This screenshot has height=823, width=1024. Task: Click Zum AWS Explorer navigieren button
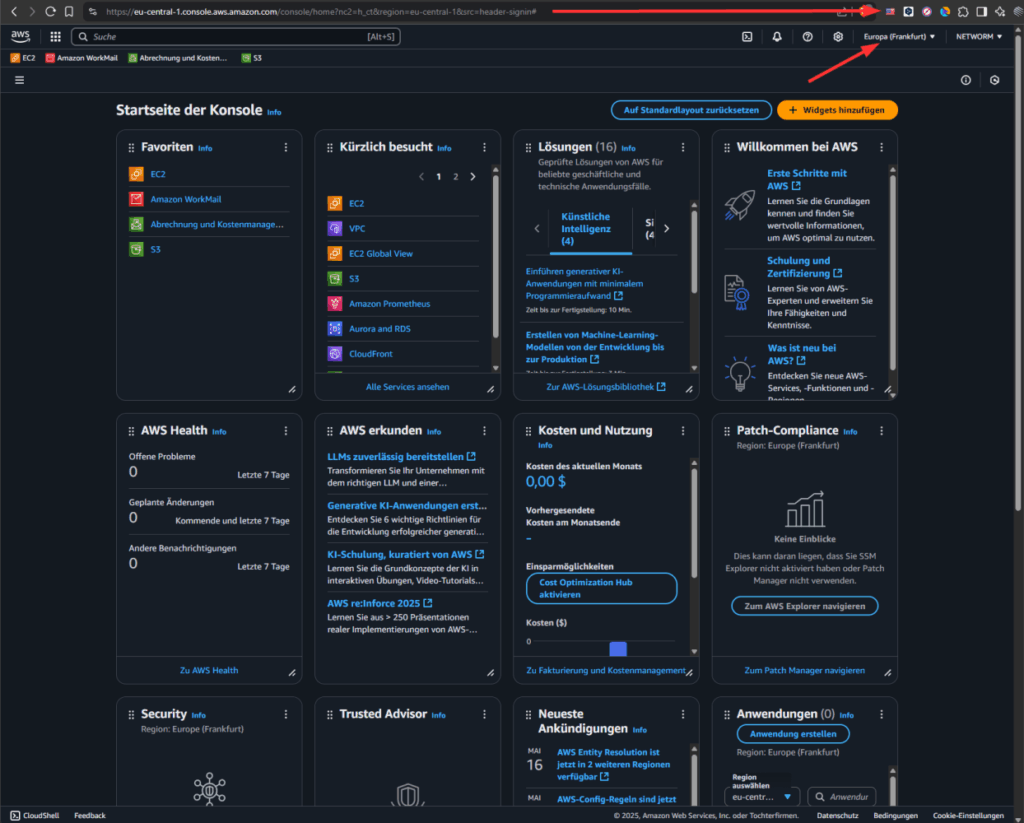pos(805,606)
